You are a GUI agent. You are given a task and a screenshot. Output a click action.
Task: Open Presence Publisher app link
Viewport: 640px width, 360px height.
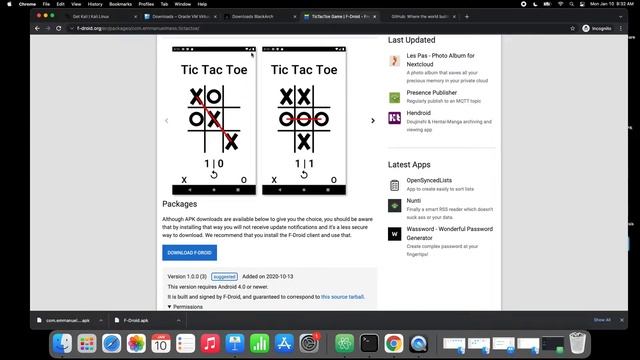click(431, 93)
